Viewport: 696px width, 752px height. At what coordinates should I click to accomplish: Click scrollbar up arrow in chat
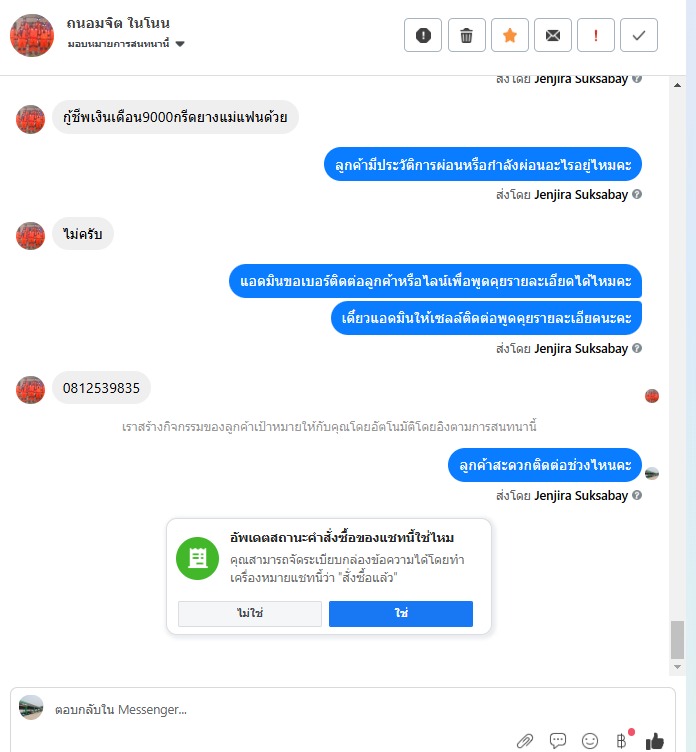point(677,85)
